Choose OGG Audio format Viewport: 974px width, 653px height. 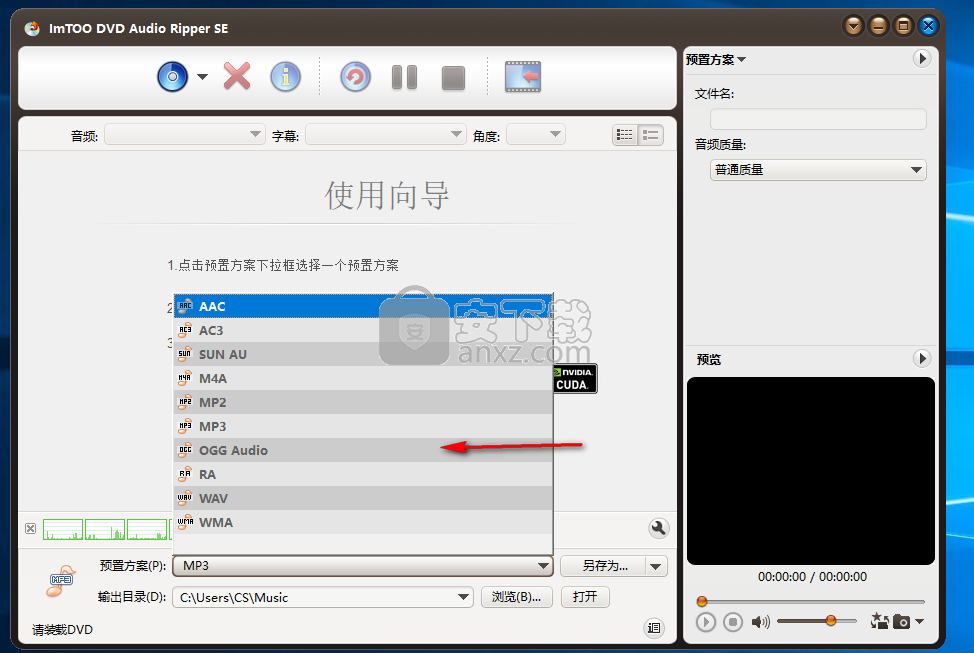click(363, 450)
